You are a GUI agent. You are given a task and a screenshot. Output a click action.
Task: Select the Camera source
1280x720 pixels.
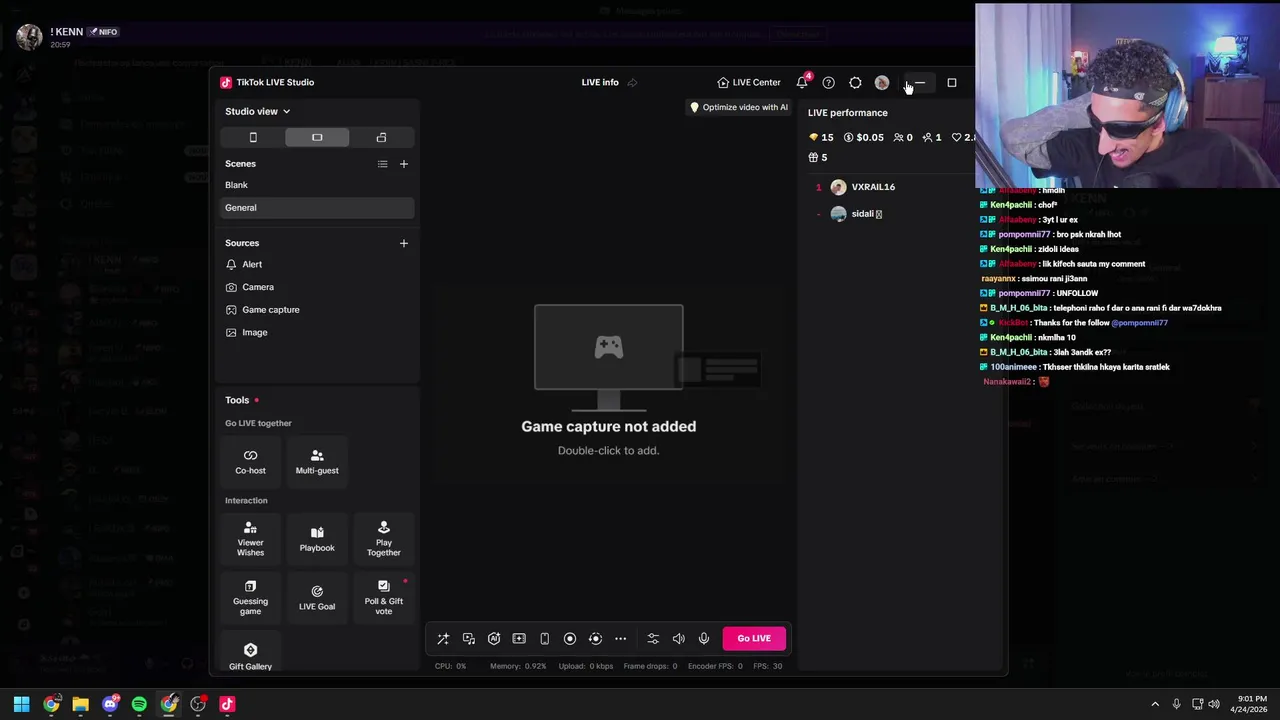(x=317, y=287)
